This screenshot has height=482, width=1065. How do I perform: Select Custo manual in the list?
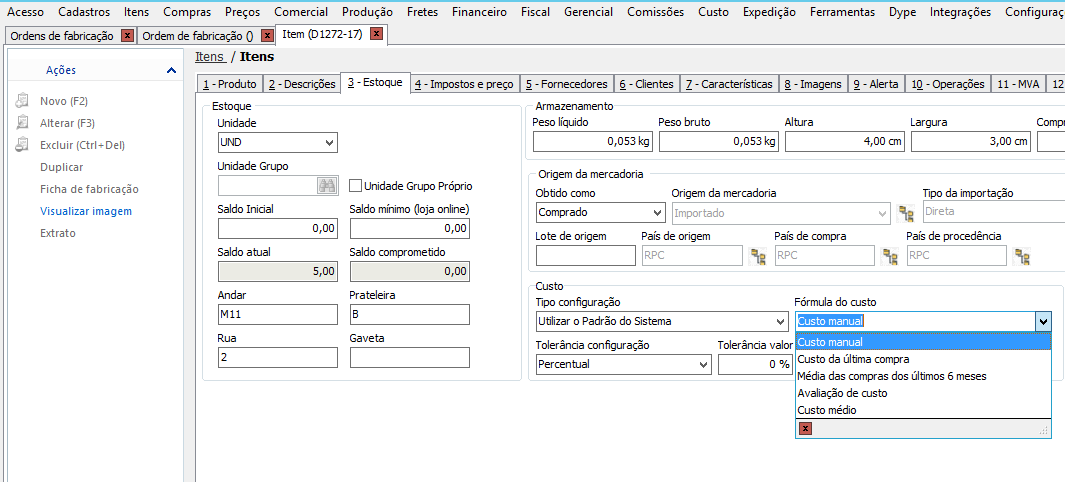pyautogui.click(x=923, y=342)
